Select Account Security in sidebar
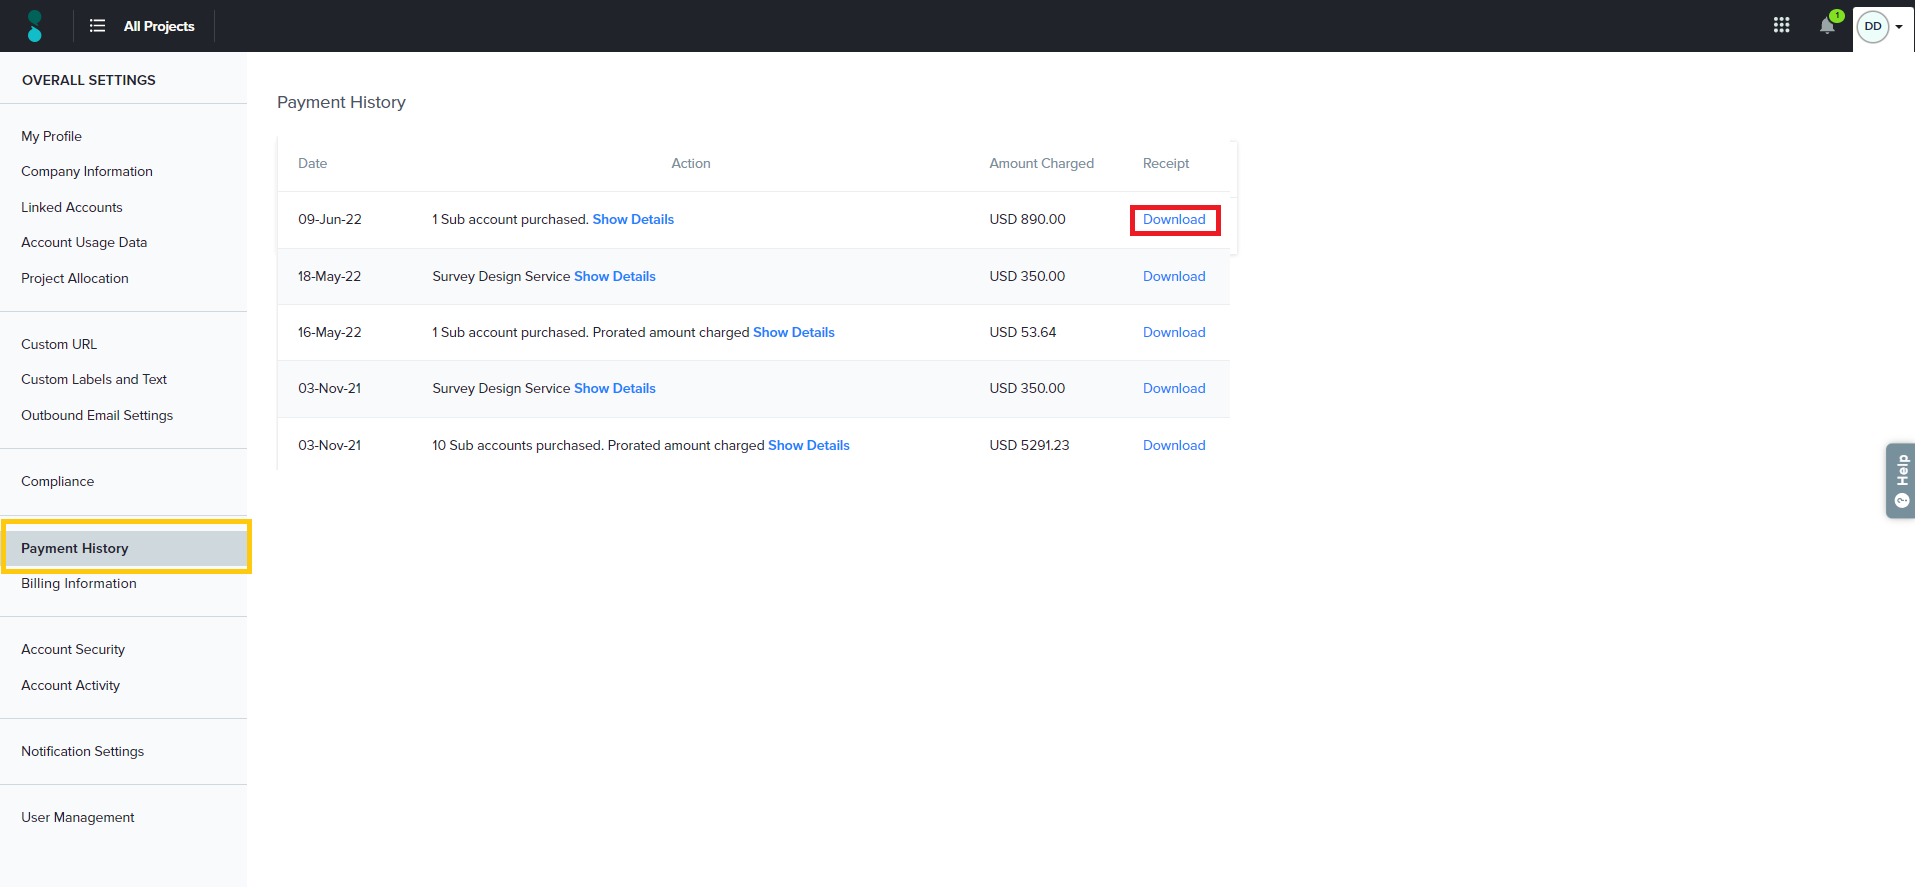1915x887 pixels. (x=73, y=649)
